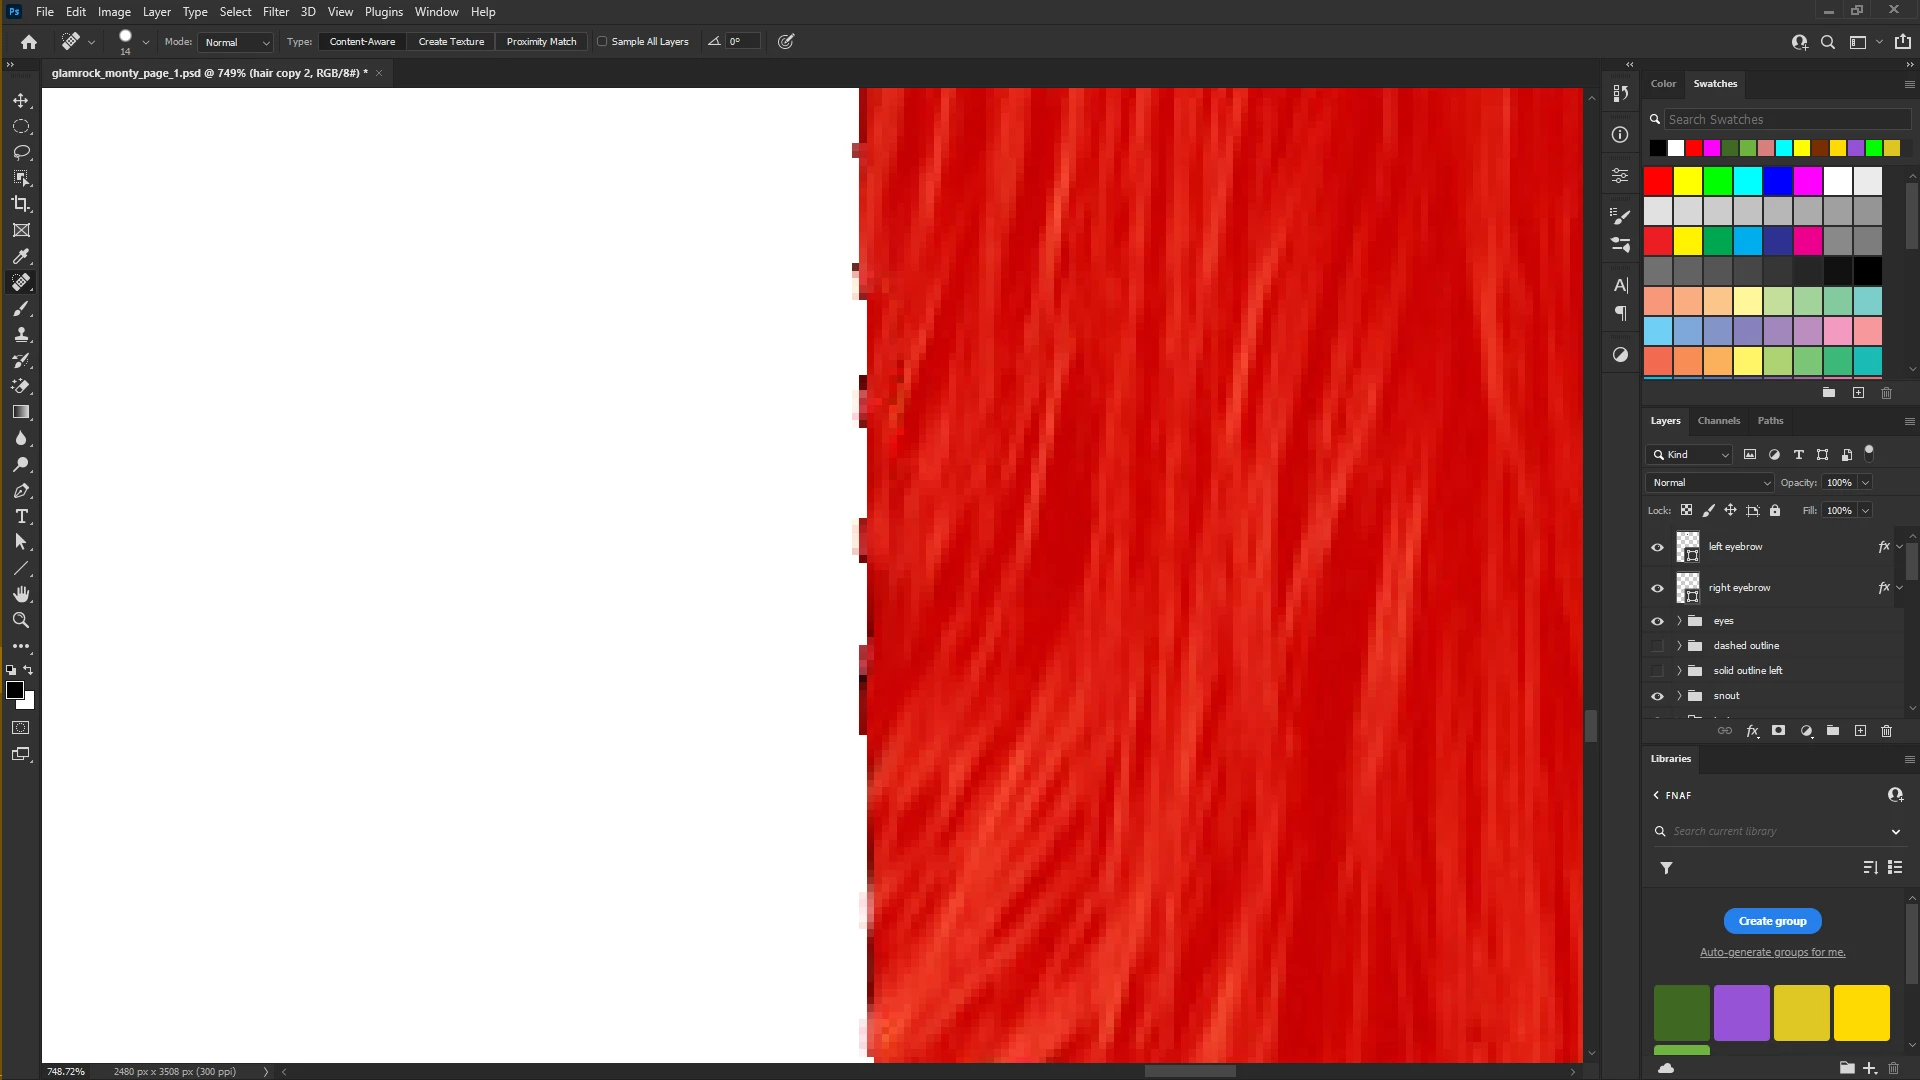1920x1080 pixels.
Task: Select the Horizontal Type tool
Action: (x=21, y=517)
